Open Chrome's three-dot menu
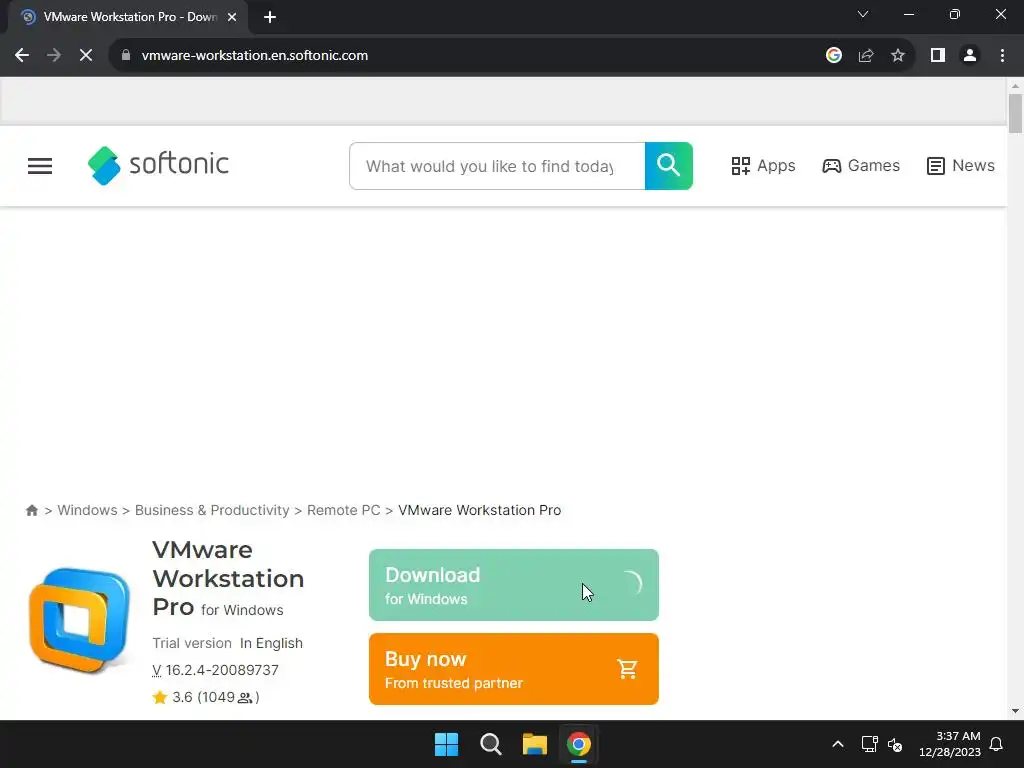1024x768 pixels. pos(1002,56)
